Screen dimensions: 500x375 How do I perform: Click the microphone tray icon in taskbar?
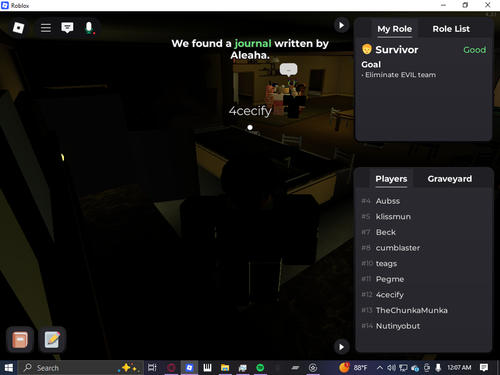pyautogui.click(x=438, y=368)
